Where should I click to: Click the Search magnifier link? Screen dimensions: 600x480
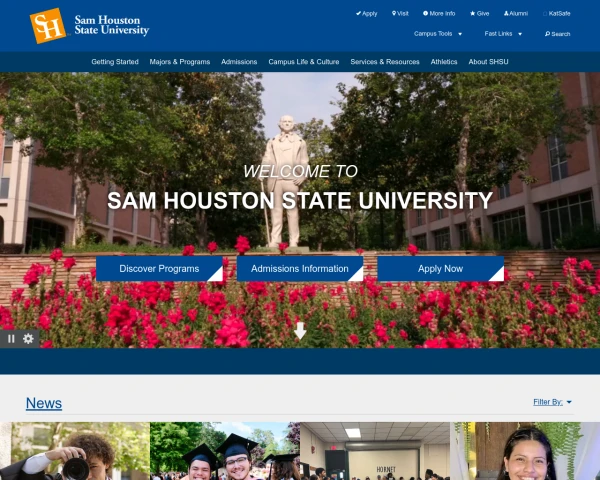tap(558, 34)
